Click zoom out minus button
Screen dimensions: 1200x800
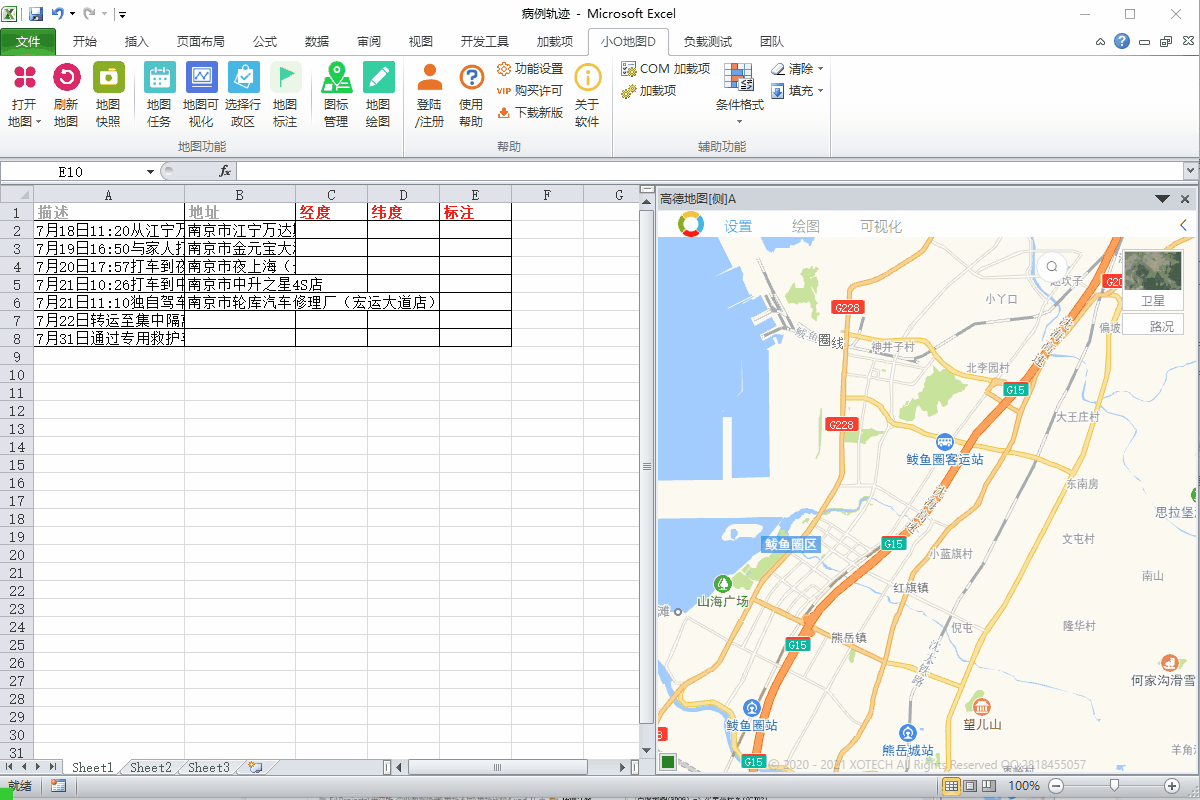click(x=1057, y=786)
